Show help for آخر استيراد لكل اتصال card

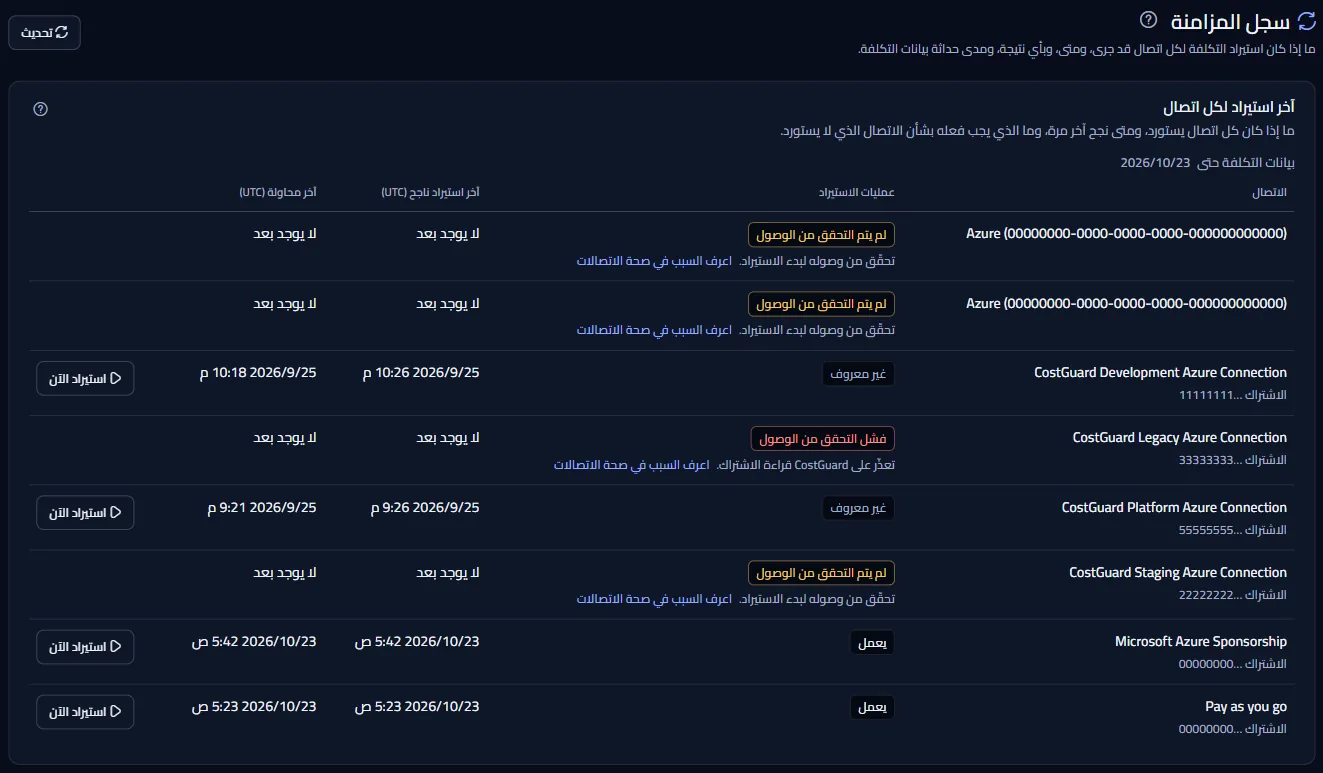click(41, 109)
